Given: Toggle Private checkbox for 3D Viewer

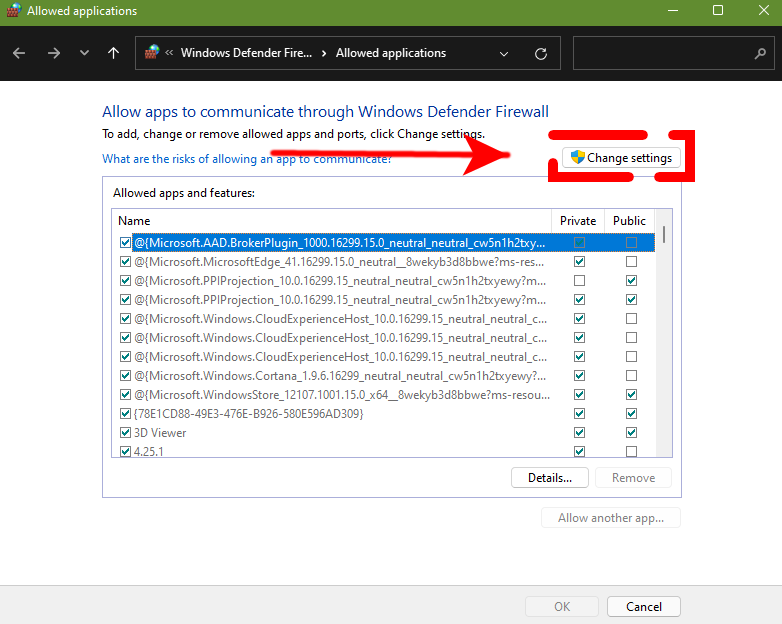Looking at the screenshot, I should pyautogui.click(x=579, y=432).
